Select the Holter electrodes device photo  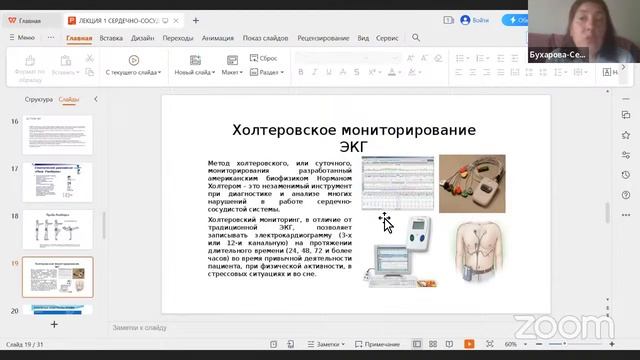(472, 184)
